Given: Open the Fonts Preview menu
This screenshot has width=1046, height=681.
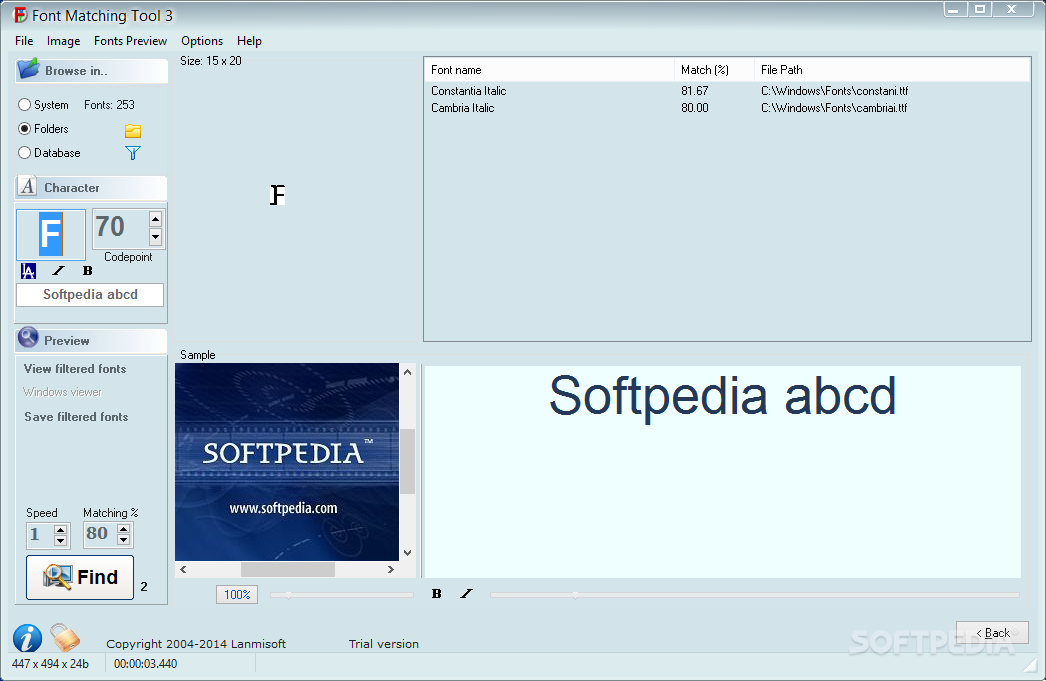Looking at the screenshot, I should 130,41.
